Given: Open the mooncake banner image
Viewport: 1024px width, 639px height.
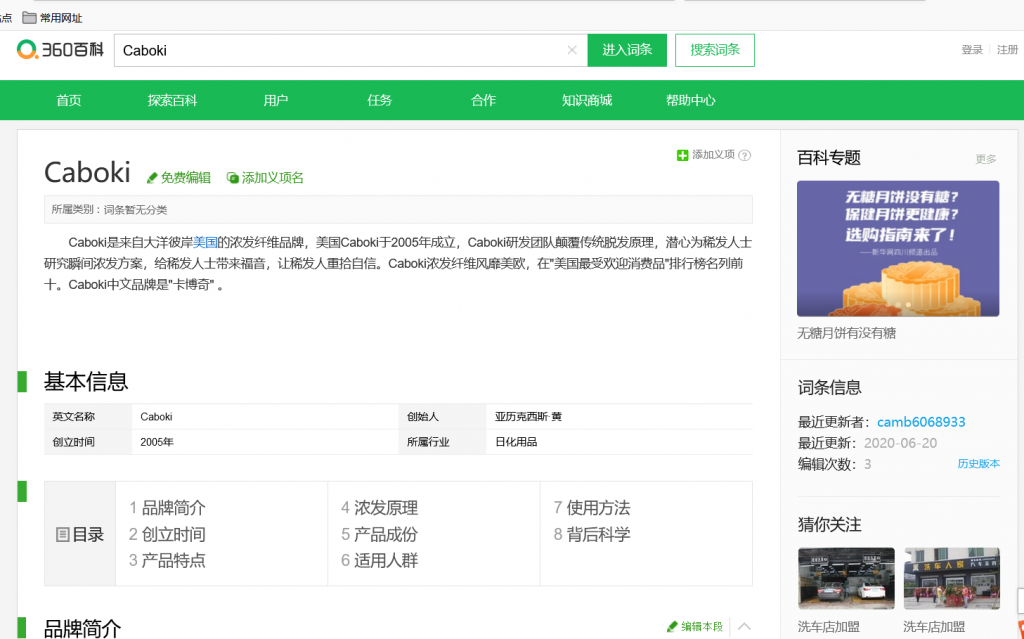Looking at the screenshot, I should pos(898,249).
